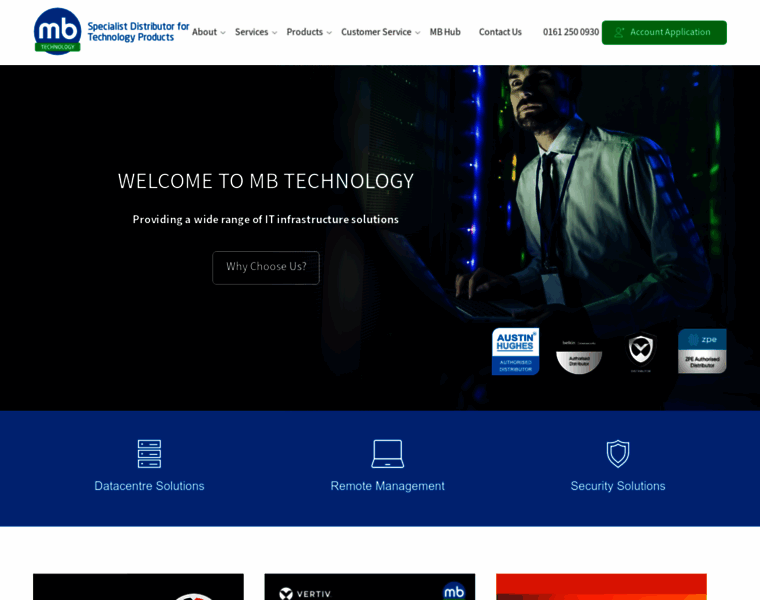
Task: Click the ZPE authorised distributor badge
Action: point(702,351)
